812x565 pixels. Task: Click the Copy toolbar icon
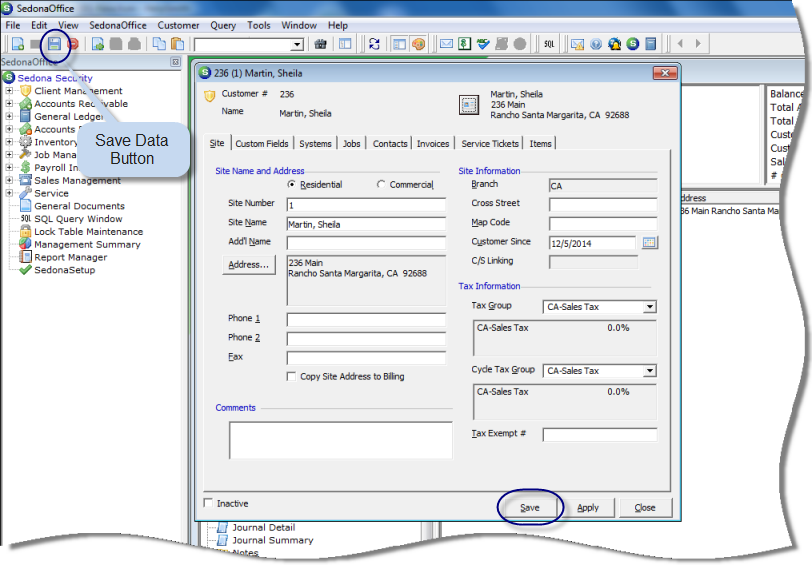tap(159, 44)
